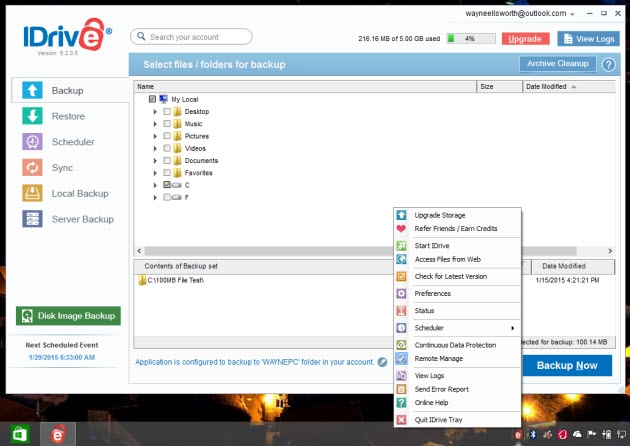This screenshot has width=630, height=446.
Task: Select the Scheduler clock icon in sidebar
Action: 32,142
